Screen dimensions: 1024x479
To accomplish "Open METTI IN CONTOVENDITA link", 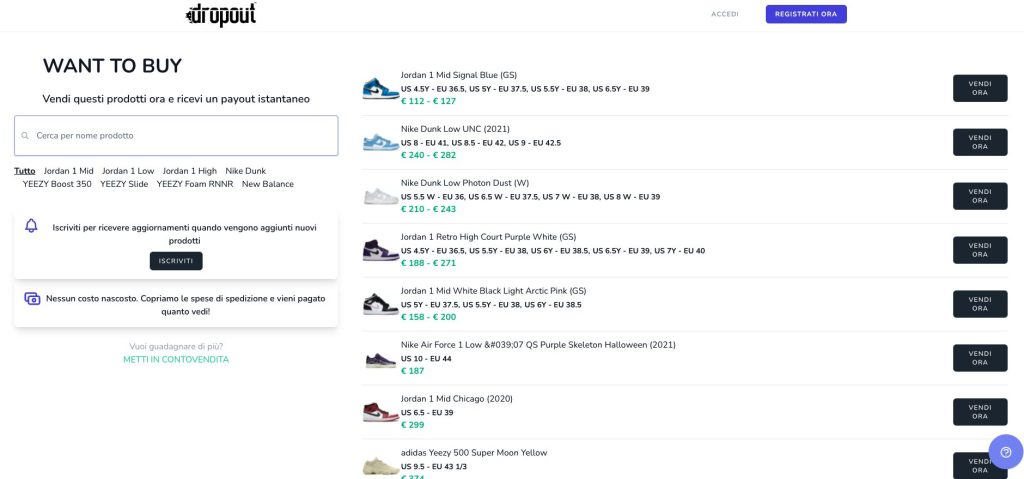I will point(176,359).
